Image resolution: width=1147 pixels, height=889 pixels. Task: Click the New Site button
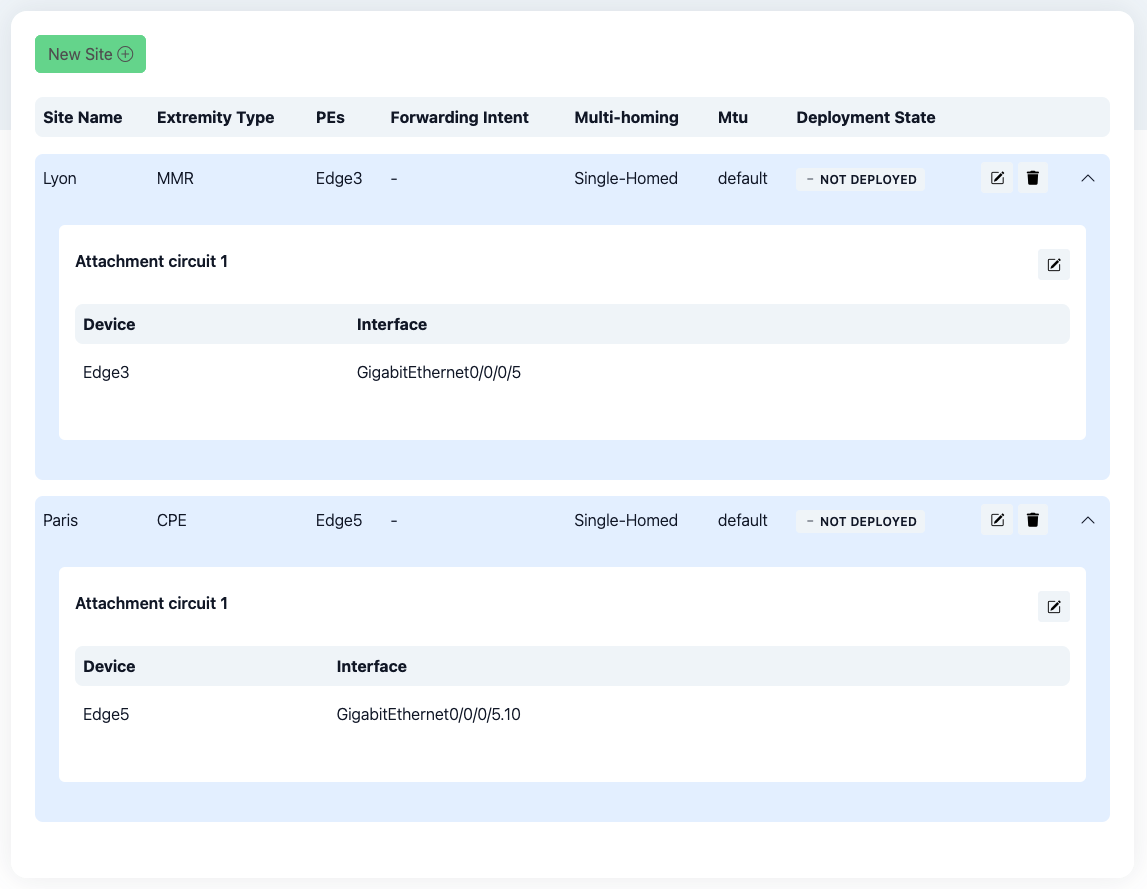point(90,54)
